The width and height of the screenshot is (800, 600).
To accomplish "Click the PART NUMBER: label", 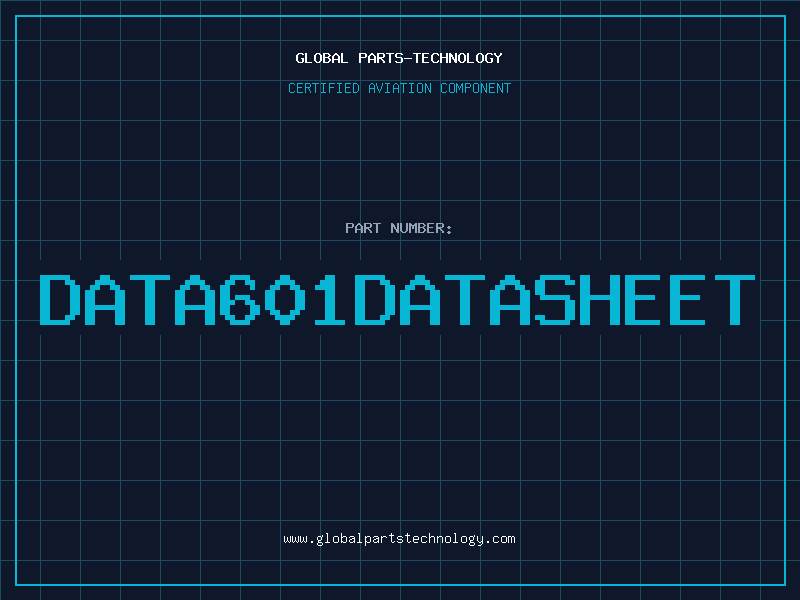I will [399, 228].
